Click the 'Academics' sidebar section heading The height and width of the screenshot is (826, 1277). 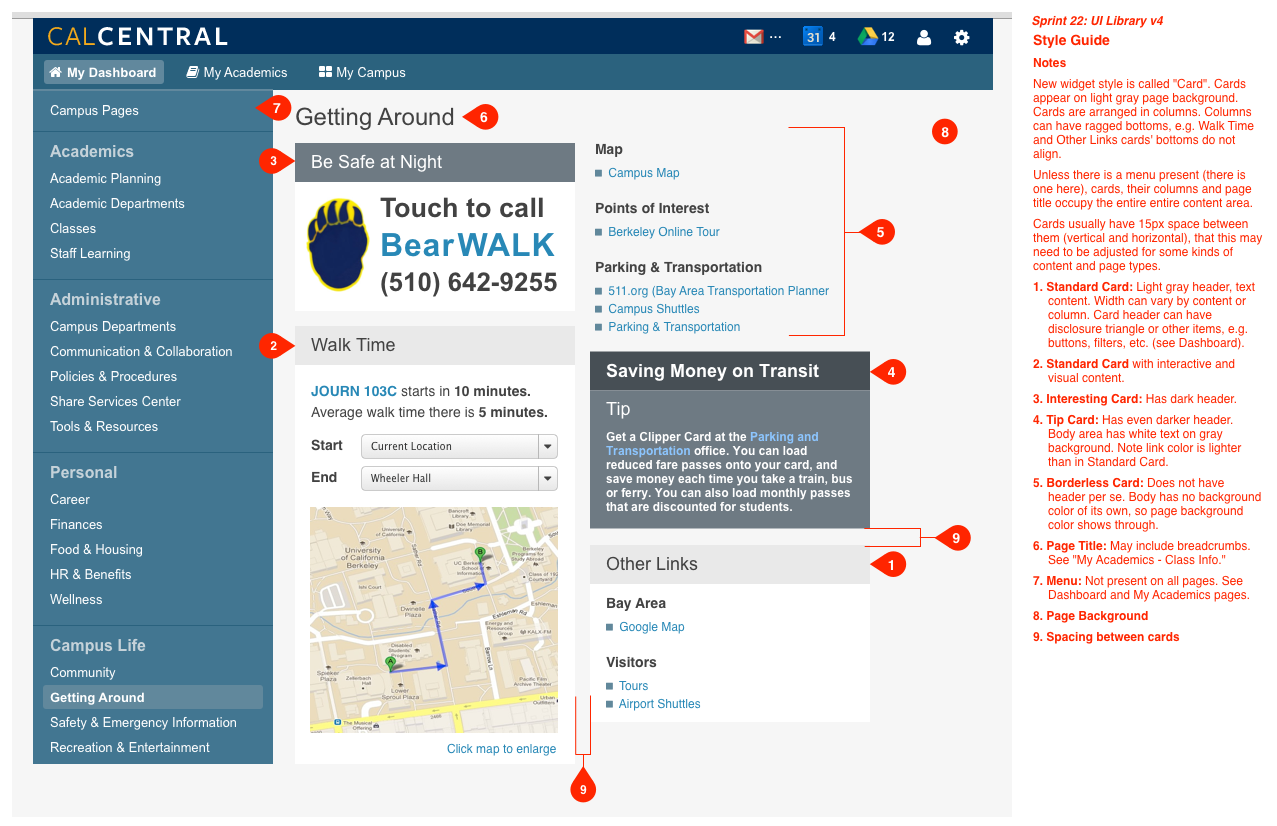92,151
